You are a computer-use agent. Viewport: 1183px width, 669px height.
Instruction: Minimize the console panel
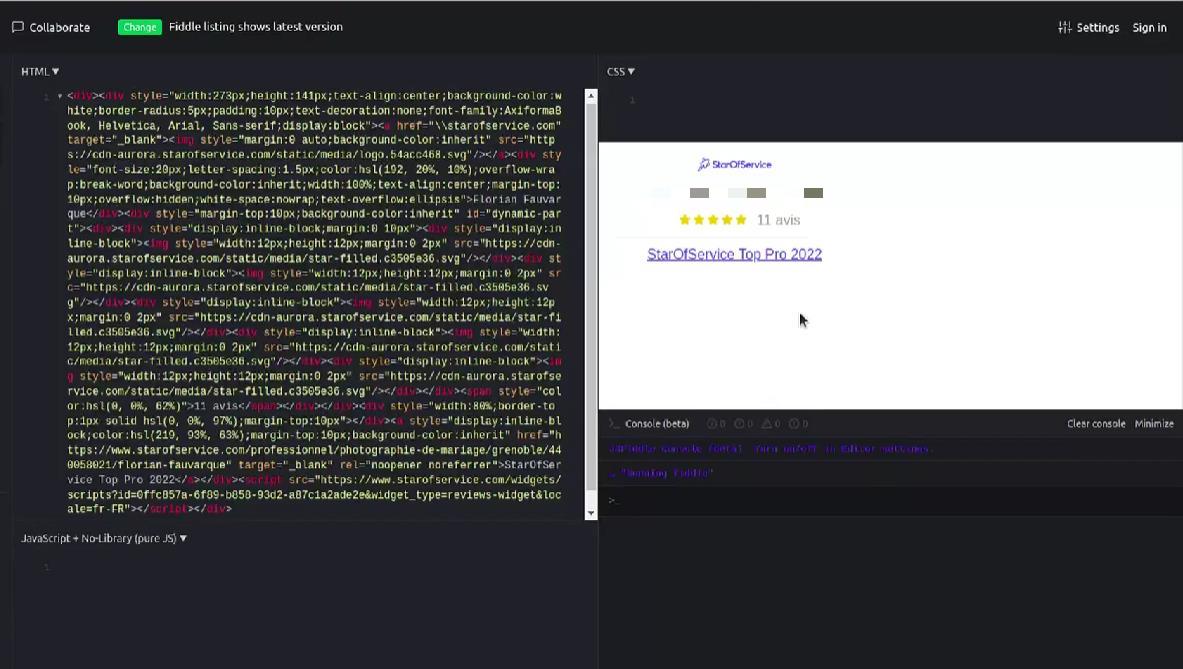pos(1154,424)
